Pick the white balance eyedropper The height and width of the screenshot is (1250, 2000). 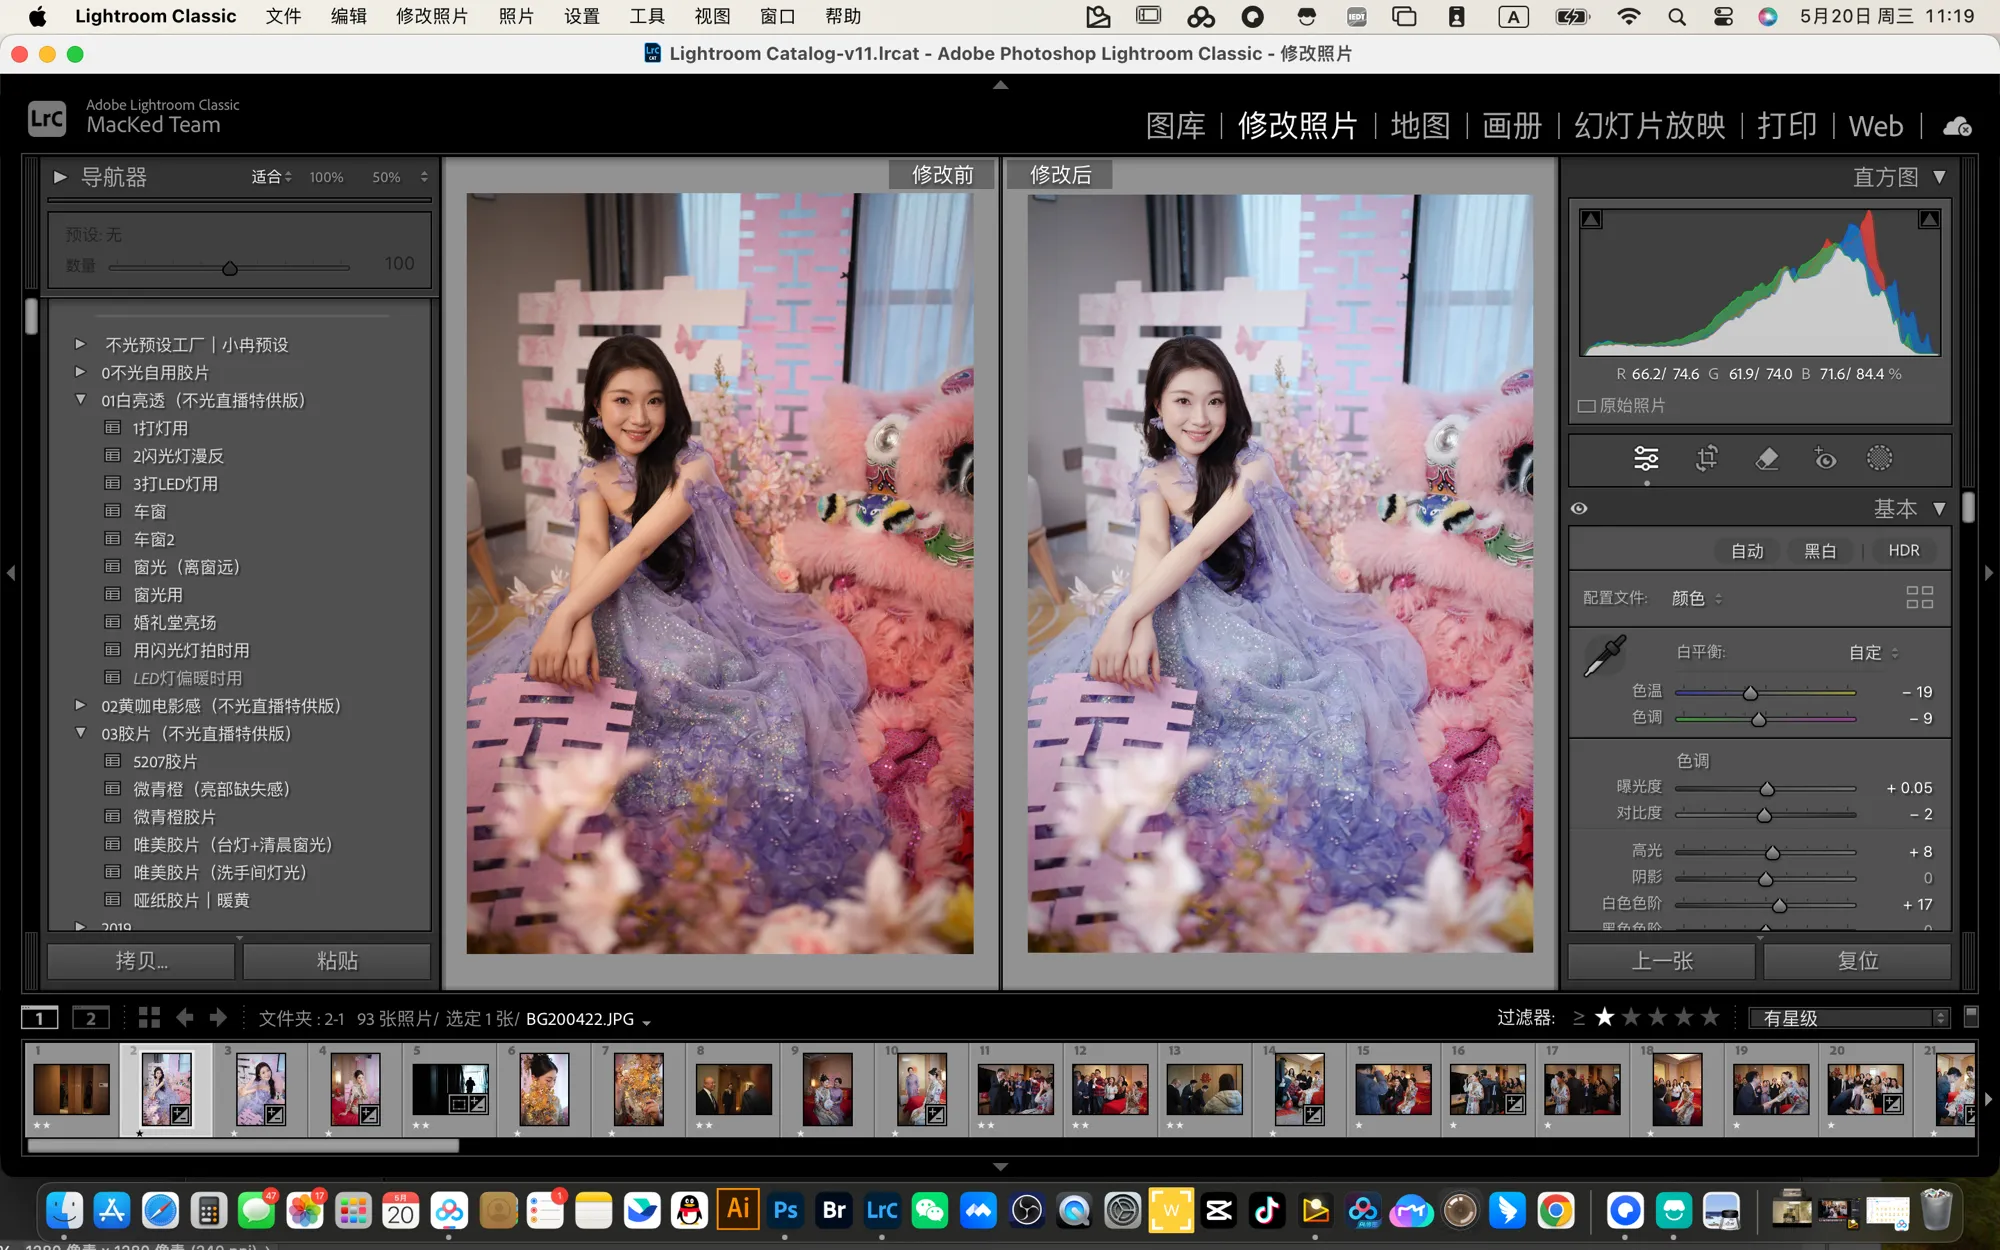click(1606, 656)
